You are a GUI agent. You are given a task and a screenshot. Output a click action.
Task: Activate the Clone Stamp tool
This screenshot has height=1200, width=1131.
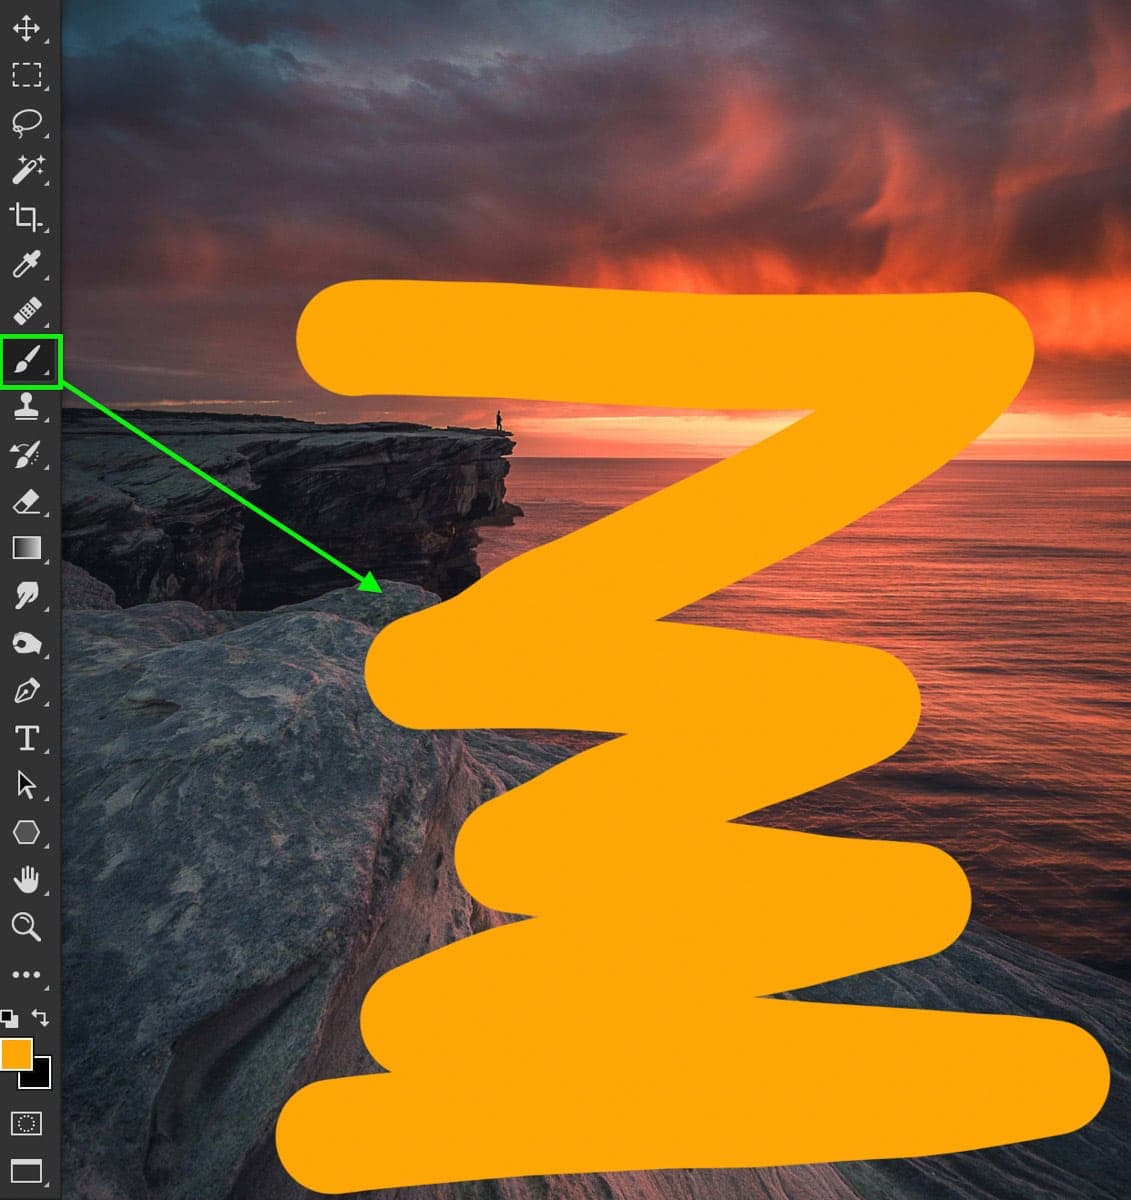tap(27, 408)
